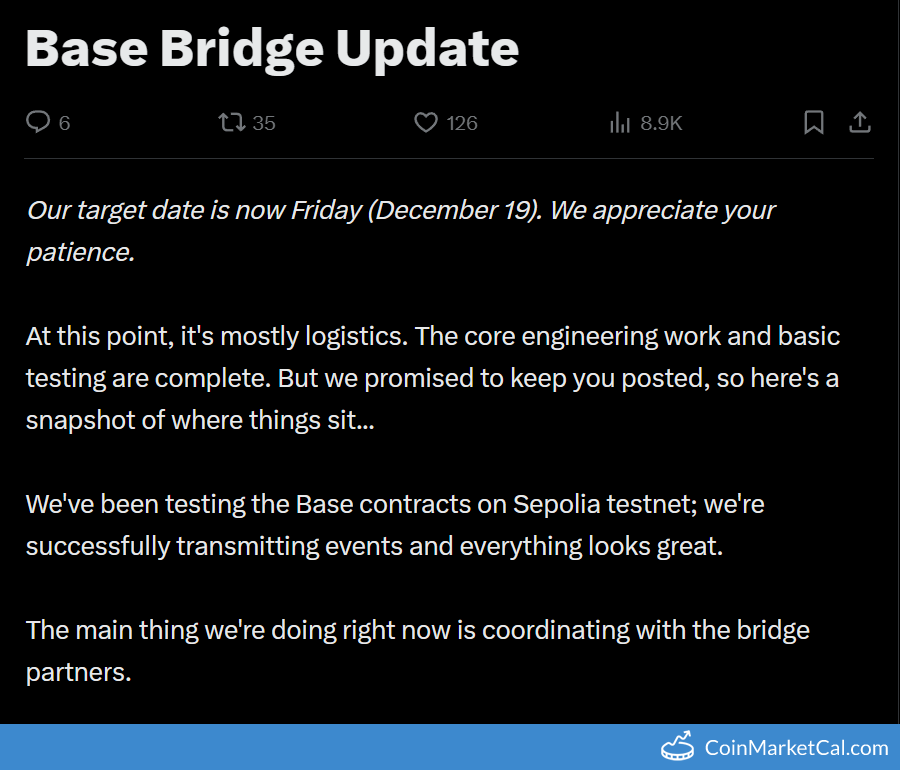Click the repost arrows icon
This screenshot has height=770, width=900.
pos(230,122)
